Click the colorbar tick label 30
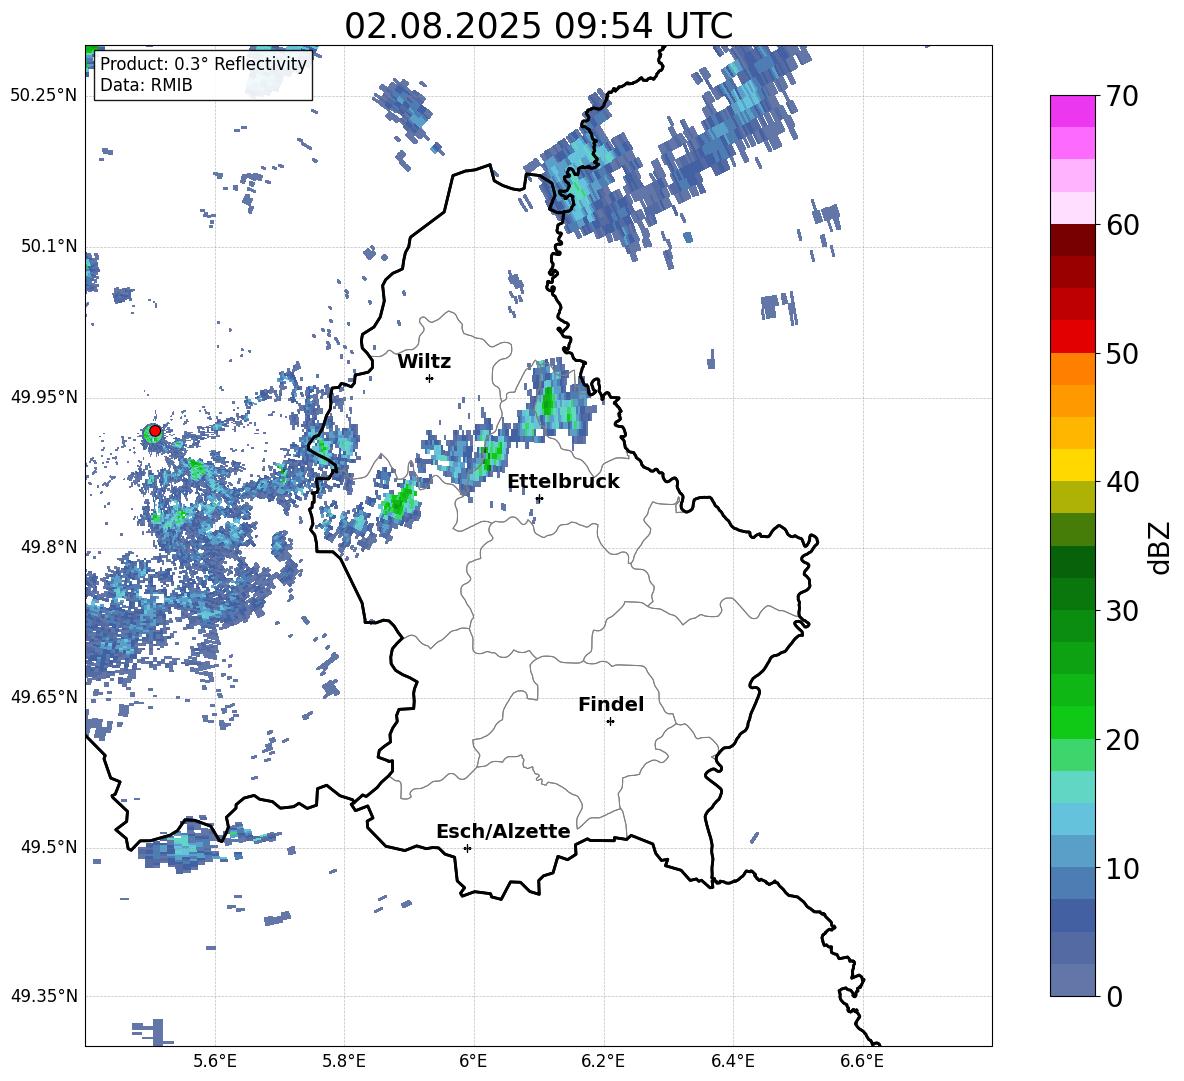 click(1121, 611)
